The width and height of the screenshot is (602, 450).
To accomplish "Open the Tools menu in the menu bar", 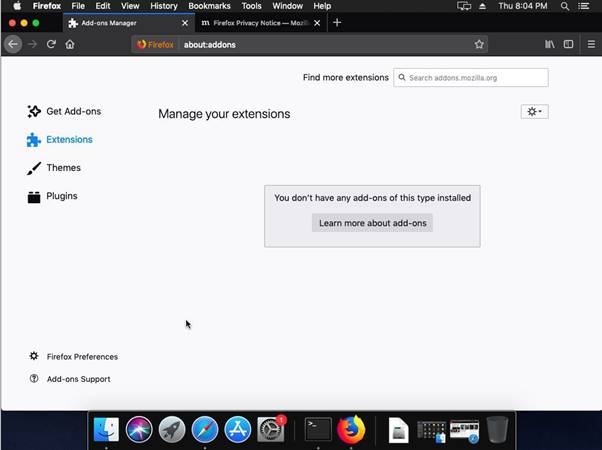I will (251, 6).
